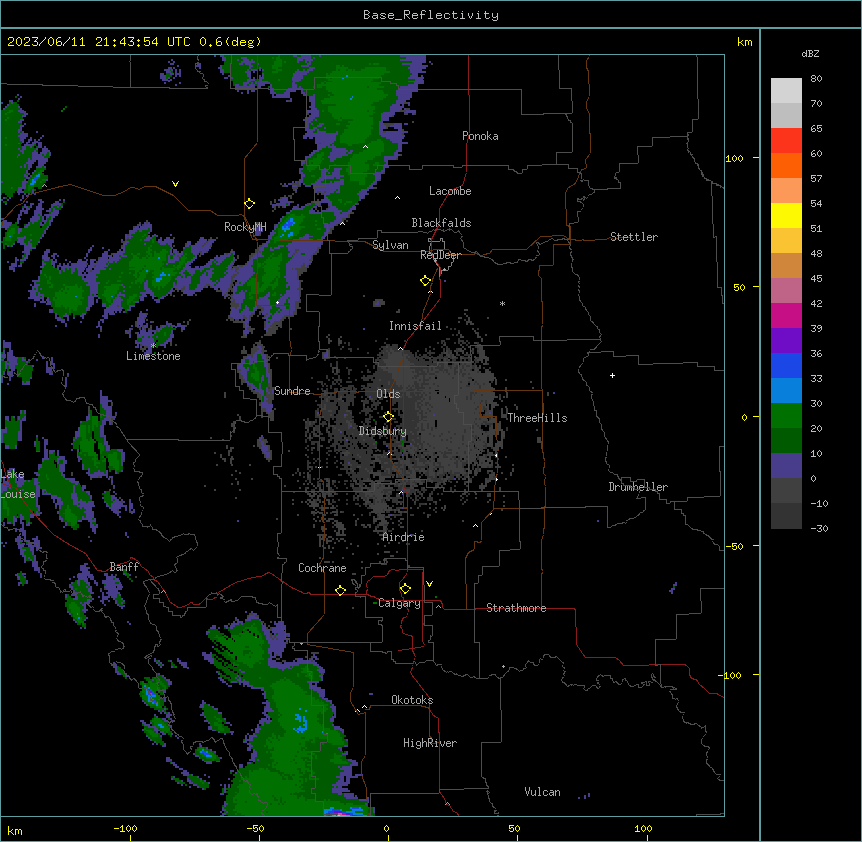Click the Innisfail city label
This screenshot has height=842, width=862.
(415, 326)
